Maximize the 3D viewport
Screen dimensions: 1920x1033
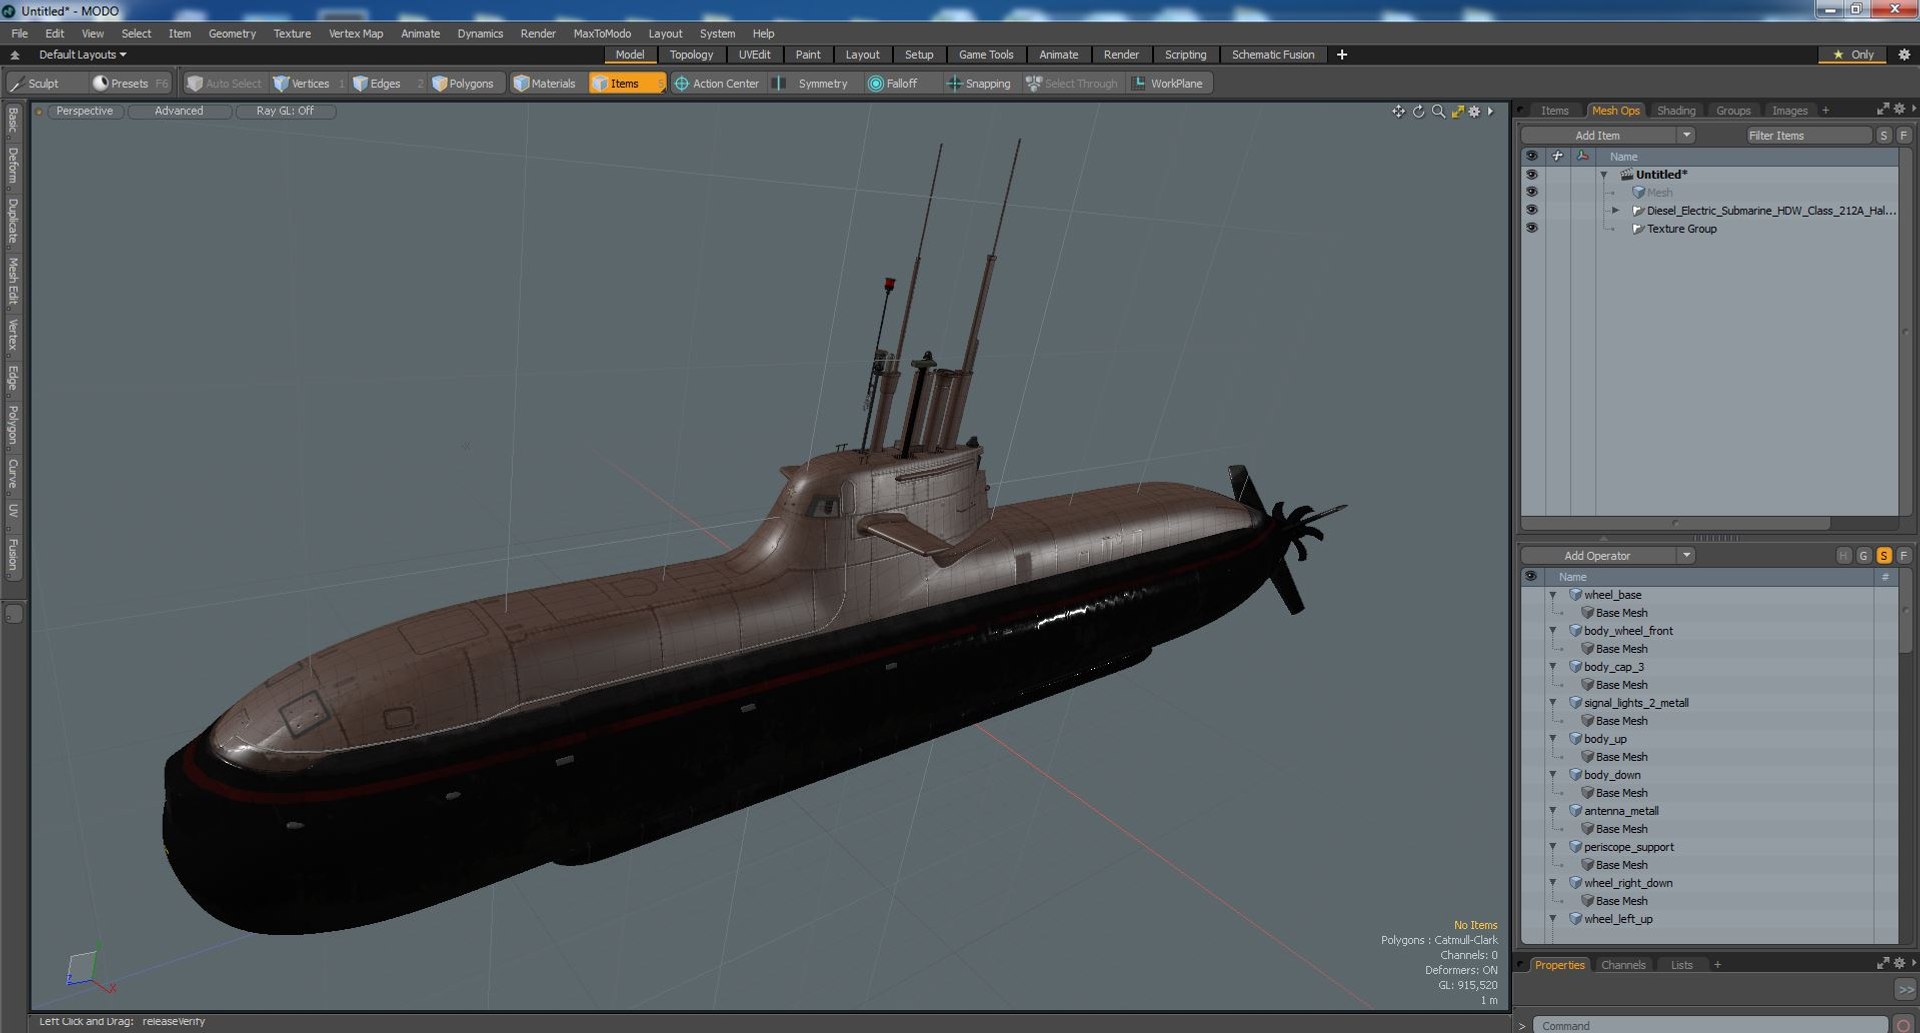pyautogui.click(x=1457, y=111)
